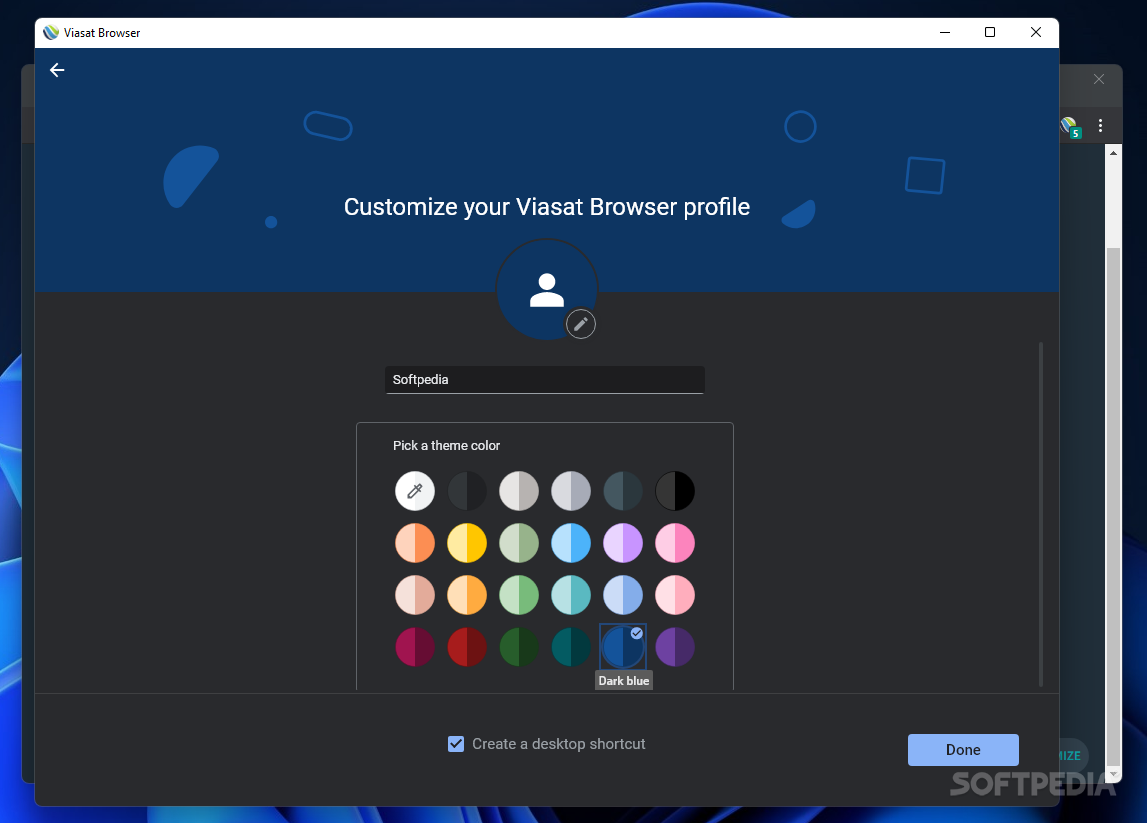Pick the sage green theme swatch
The height and width of the screenshot is (823, 1147).
(519, 543)
